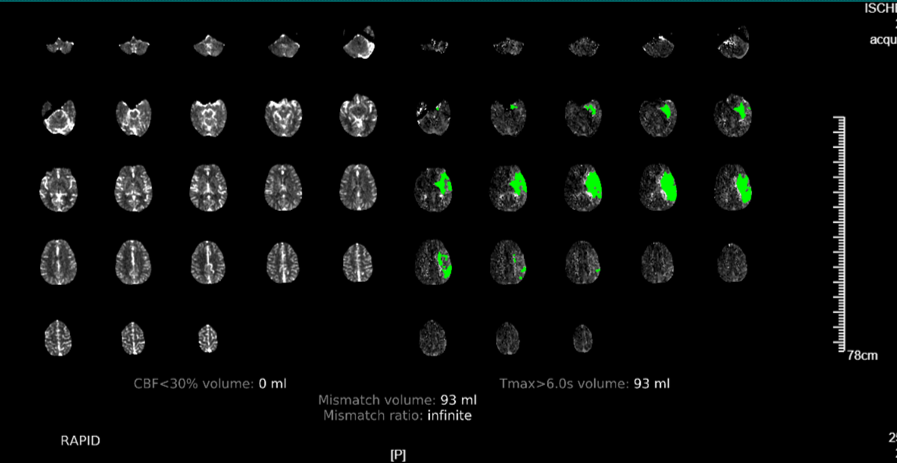Select the Mismatch ratio: infinite readout

tap(397, 415)
